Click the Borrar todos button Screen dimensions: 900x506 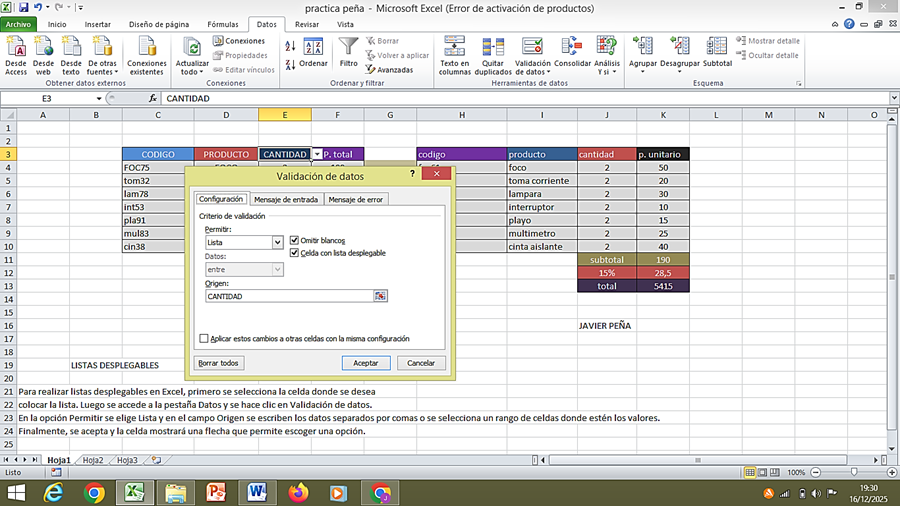[218, 363]
